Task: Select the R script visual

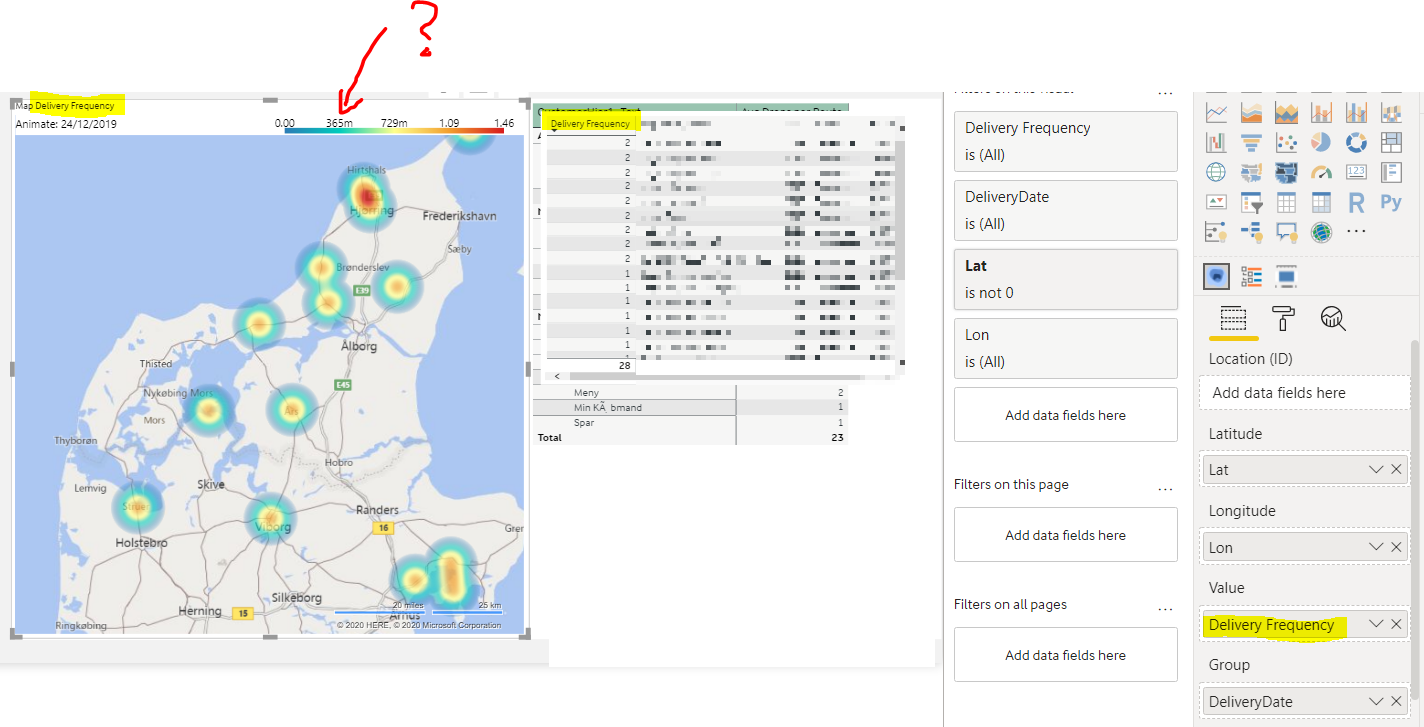Action: (x=1356, y=203)
